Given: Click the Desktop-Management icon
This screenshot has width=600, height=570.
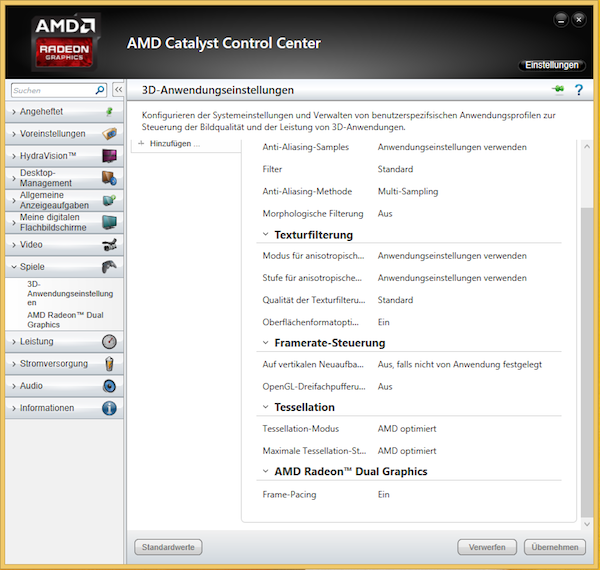Looking at the screenshot, I should (x=109, y=178).
